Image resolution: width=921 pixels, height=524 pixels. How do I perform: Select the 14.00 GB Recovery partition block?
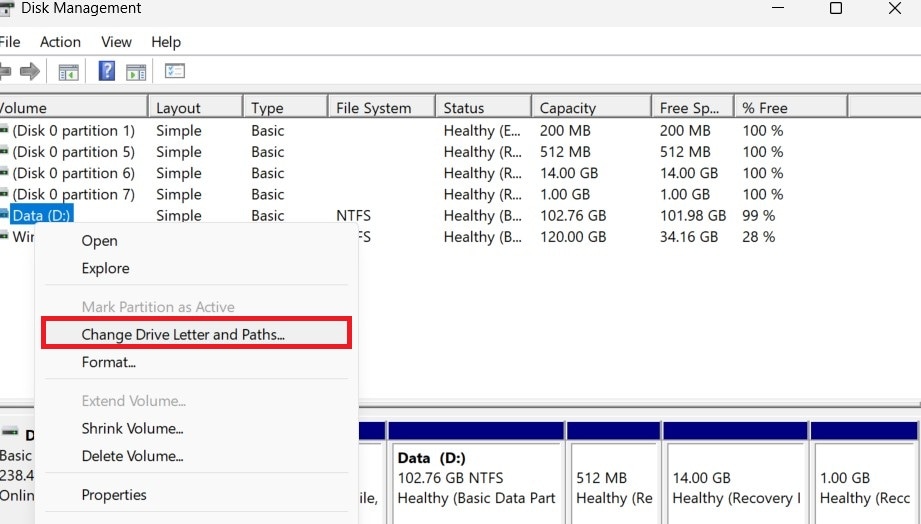tap(736, 482)
